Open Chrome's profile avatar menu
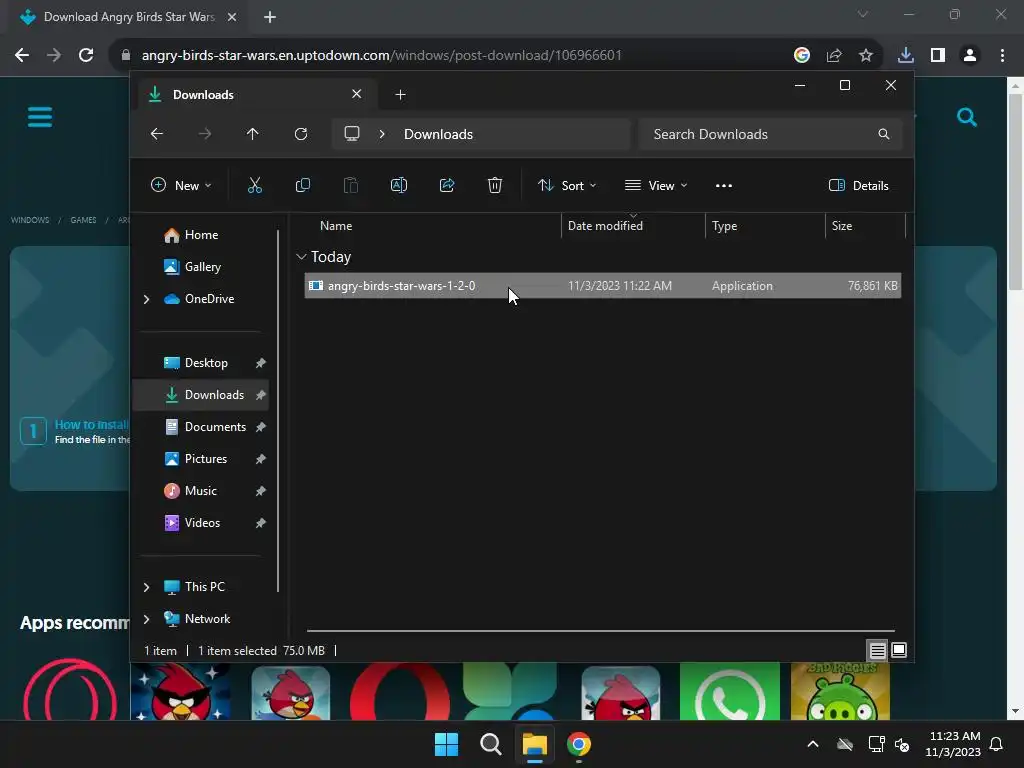 click(970, 55)
